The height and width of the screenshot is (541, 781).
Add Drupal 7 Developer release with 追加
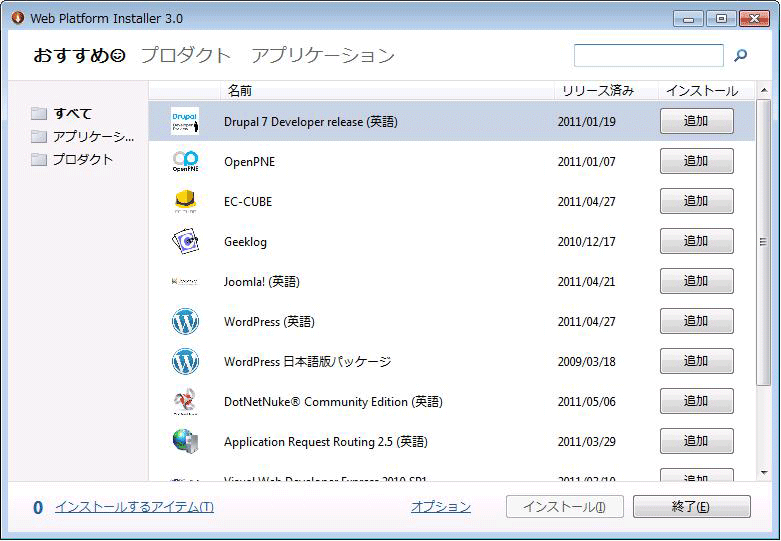(696, 121)
